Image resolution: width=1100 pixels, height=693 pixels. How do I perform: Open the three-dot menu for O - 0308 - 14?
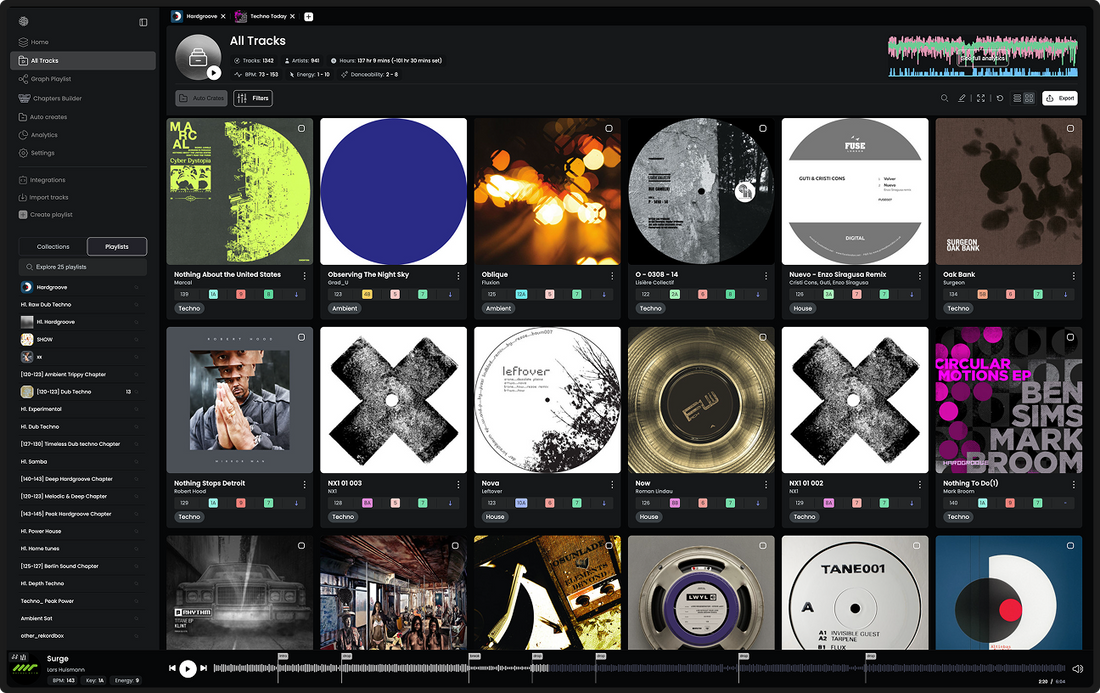[x=766, y=276]
